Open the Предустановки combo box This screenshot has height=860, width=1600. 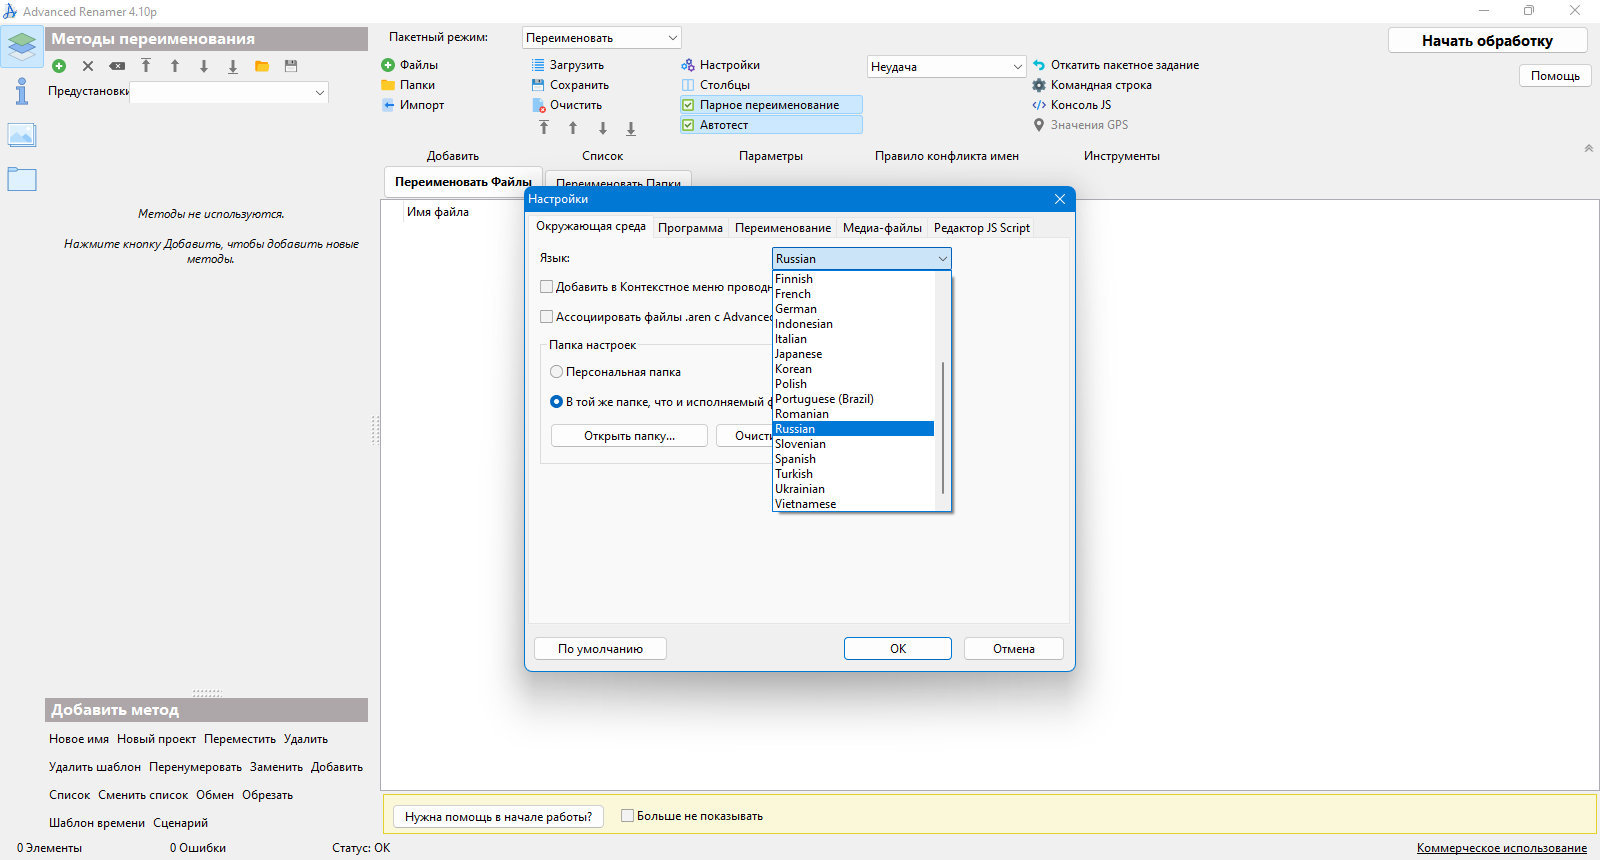[x=229, y=92]
